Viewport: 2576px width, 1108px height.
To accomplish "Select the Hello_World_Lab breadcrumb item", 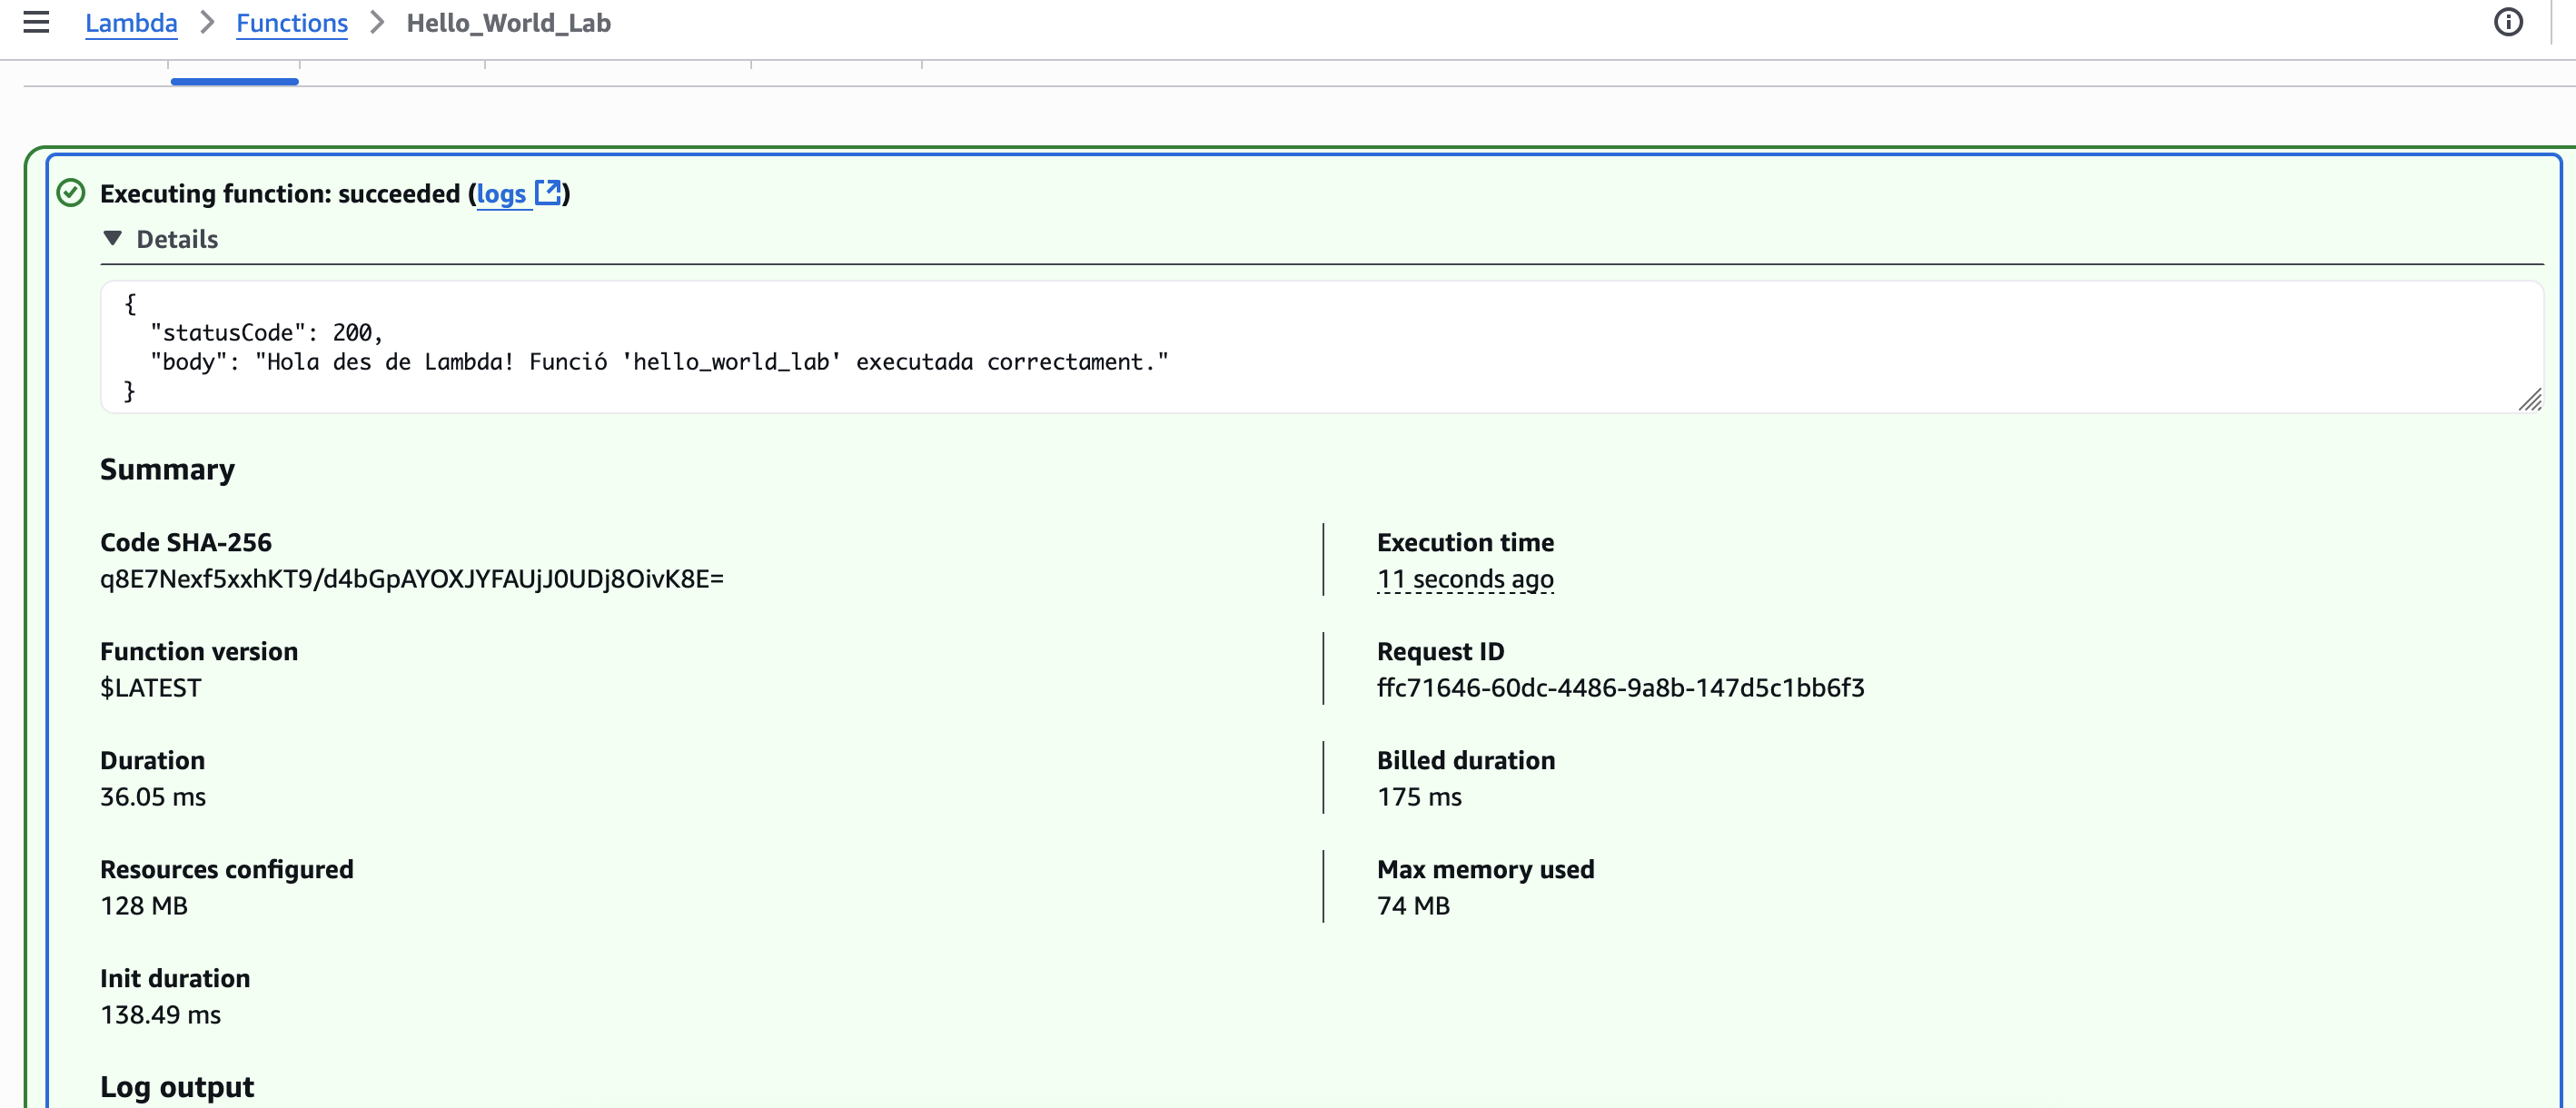I will click(x=508, y=23).
